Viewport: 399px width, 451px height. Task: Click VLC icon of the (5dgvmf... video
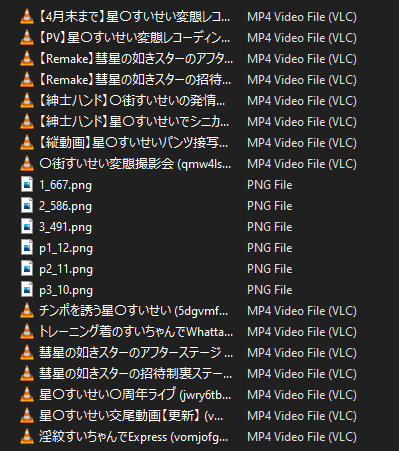click(27, 311)
